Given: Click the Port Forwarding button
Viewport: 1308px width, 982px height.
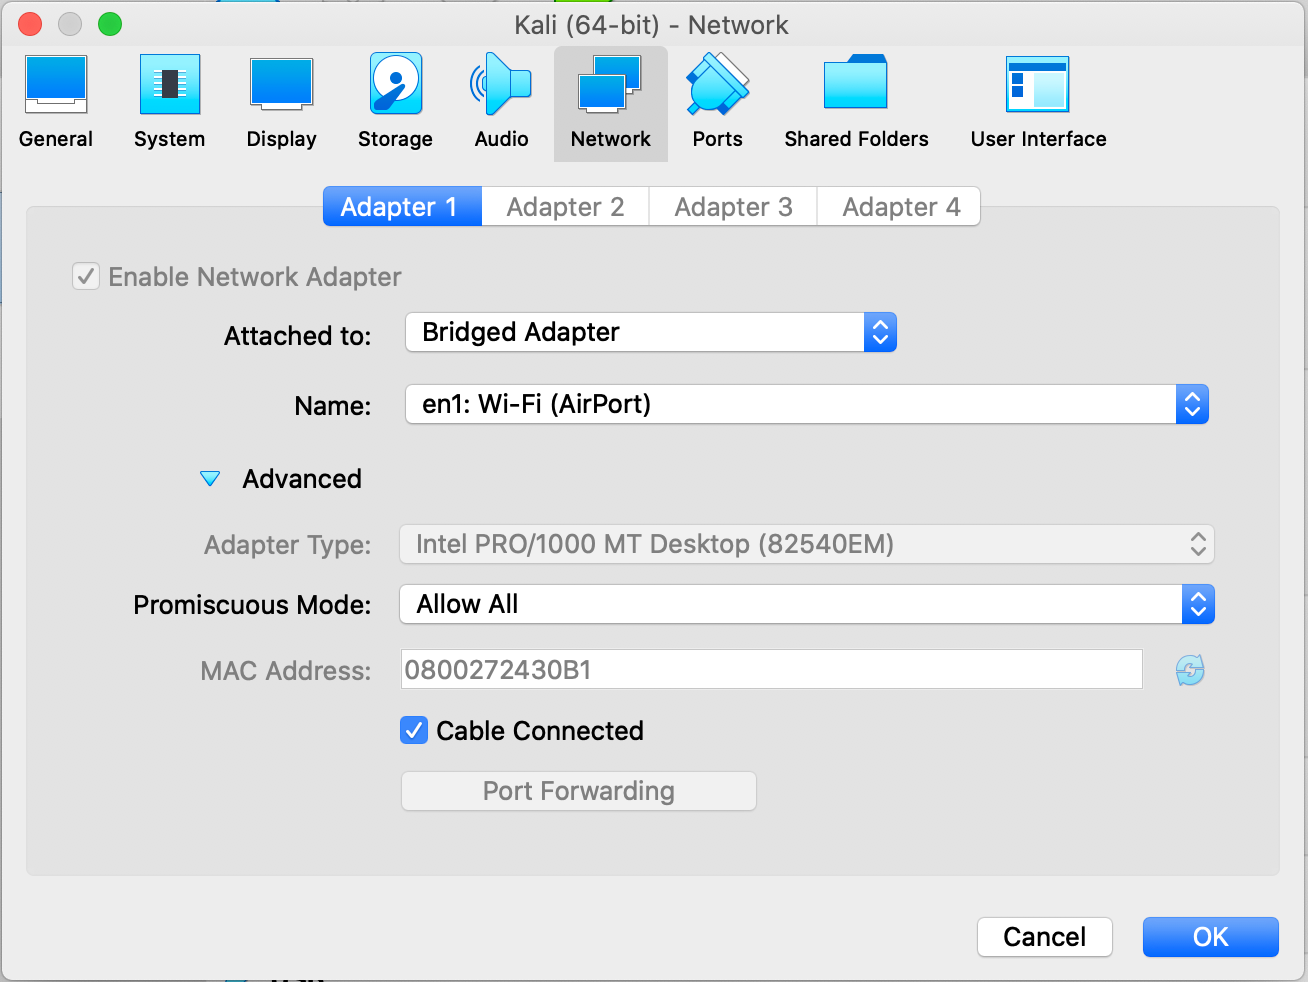Looking at the screenshot, I should point(578,791).
